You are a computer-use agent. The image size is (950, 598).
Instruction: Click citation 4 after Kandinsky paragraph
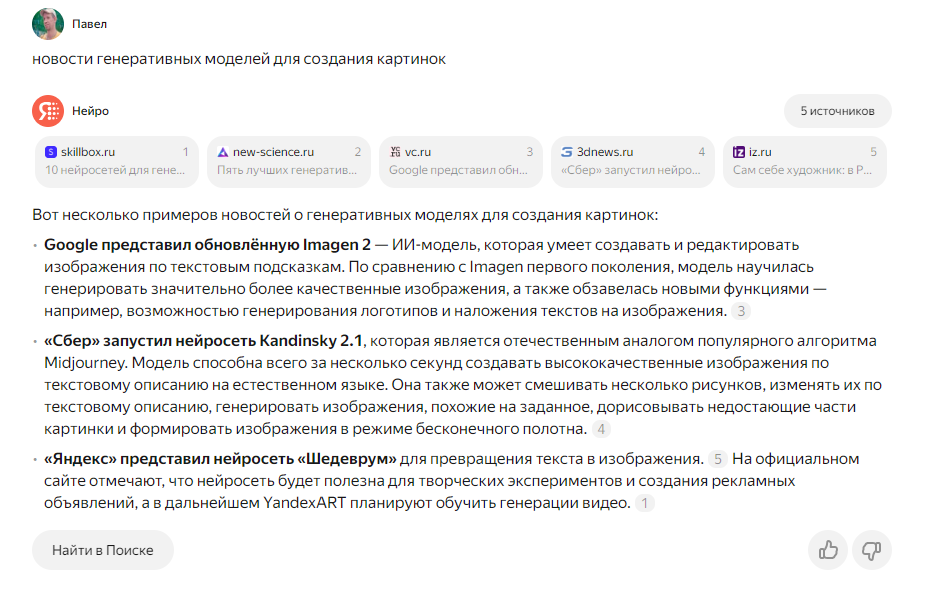point(601,430)
